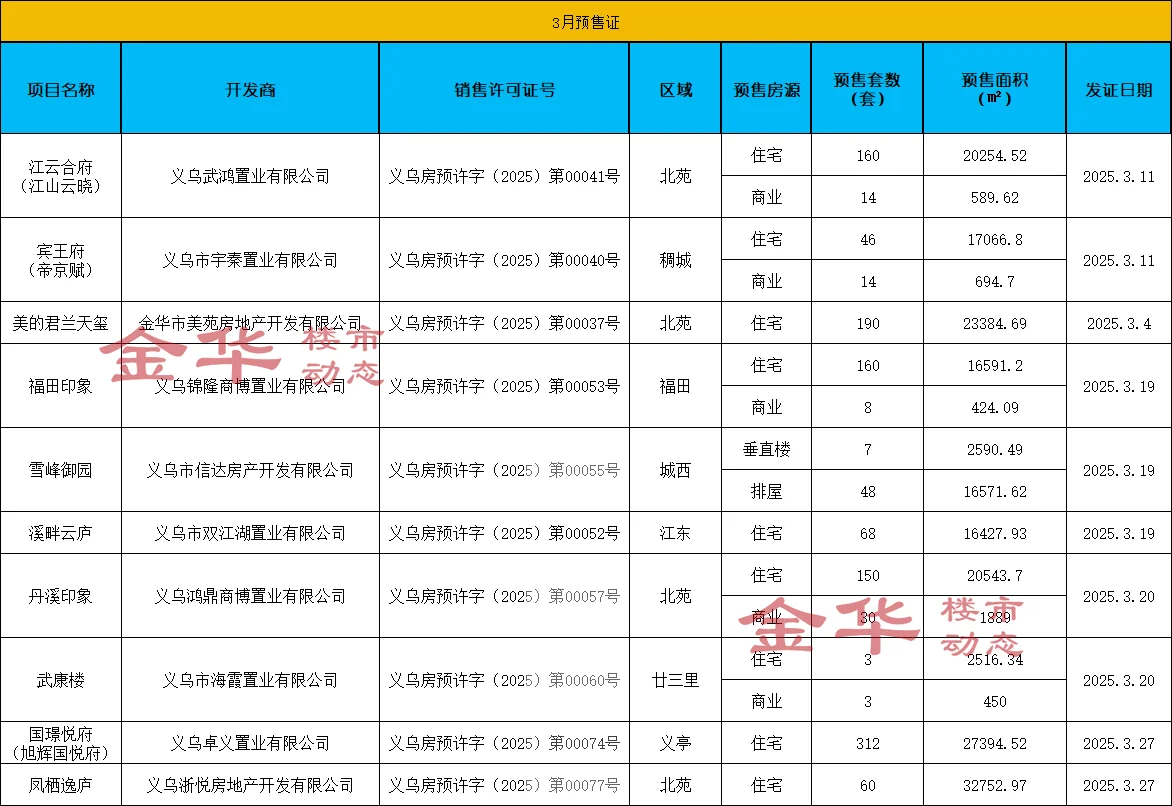Select the 预售房源 column header
Screen dimensions: 1172x806
pos(766,89)
